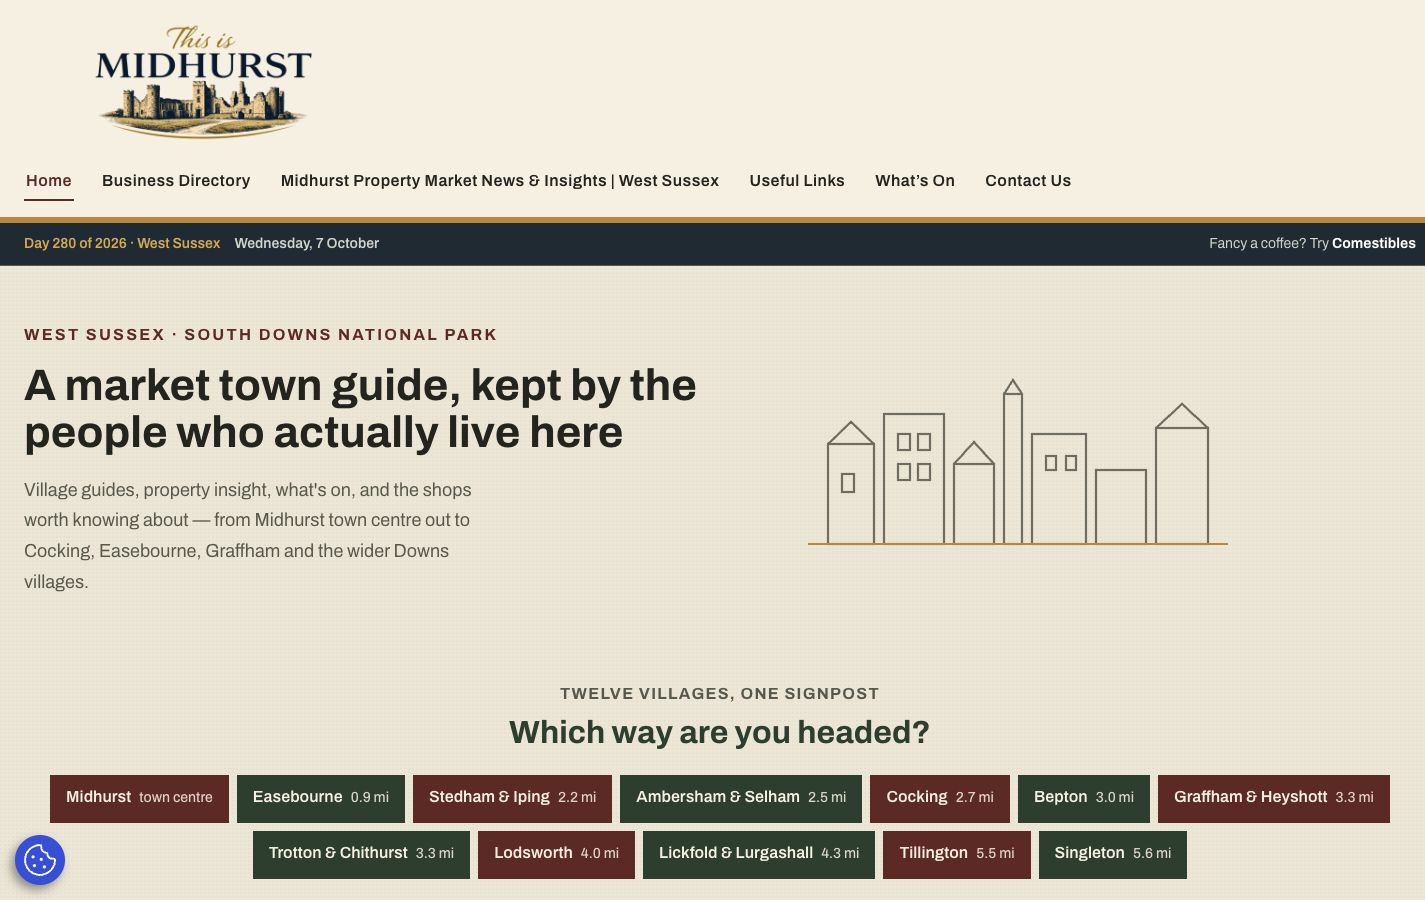Navigate to Contact Us
1425x900 pixels.
coord(1028,181)
